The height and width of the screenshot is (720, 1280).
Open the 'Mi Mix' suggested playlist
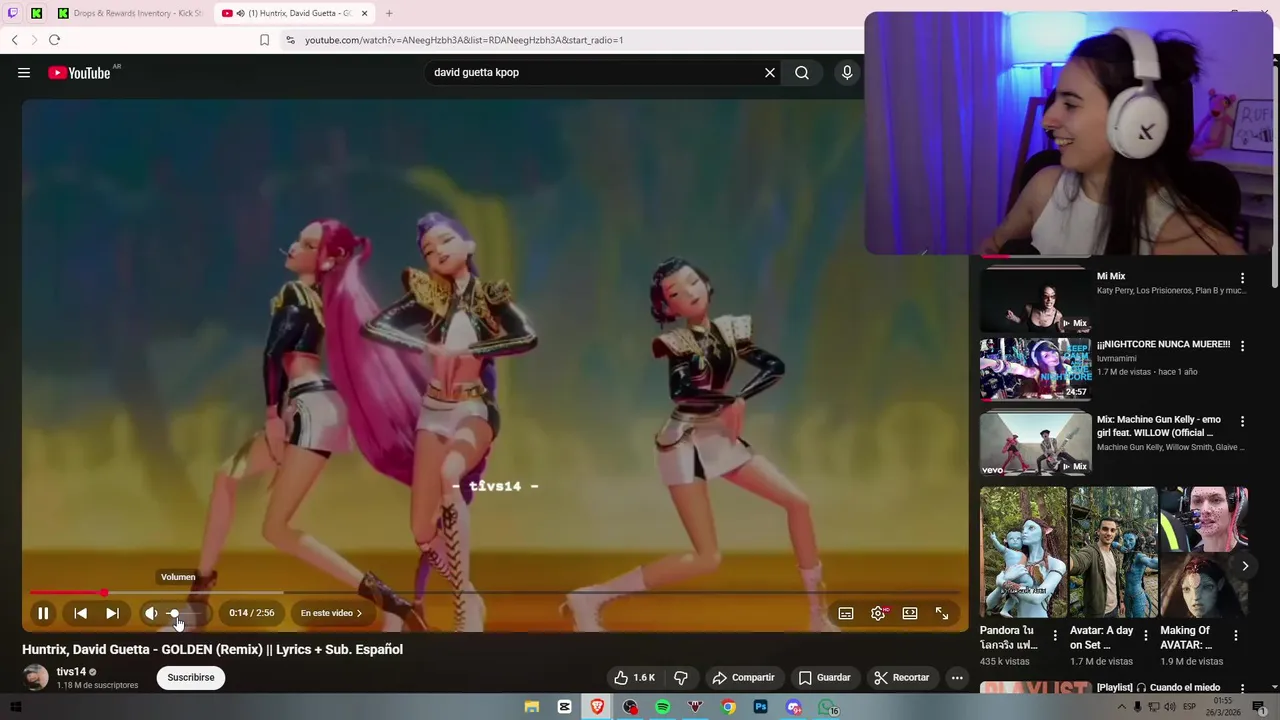tap(1035, 298)
